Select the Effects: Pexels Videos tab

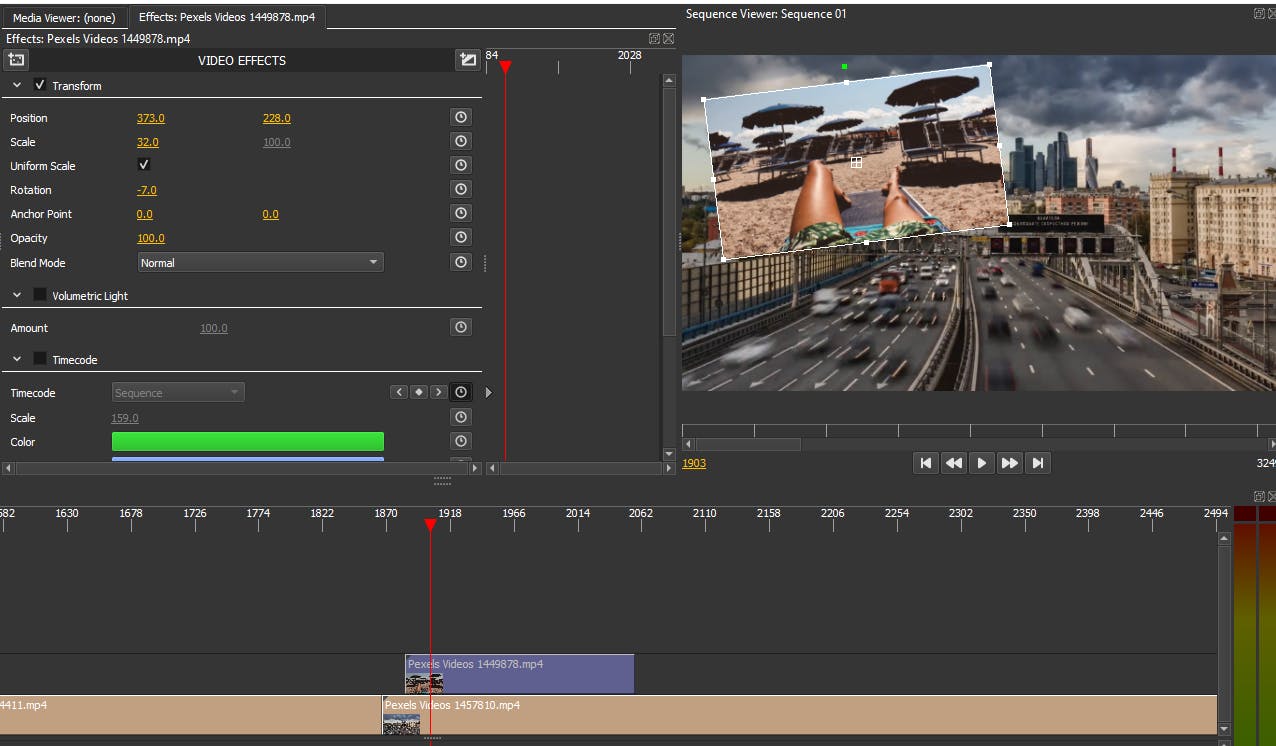click(x=226, y=18)
